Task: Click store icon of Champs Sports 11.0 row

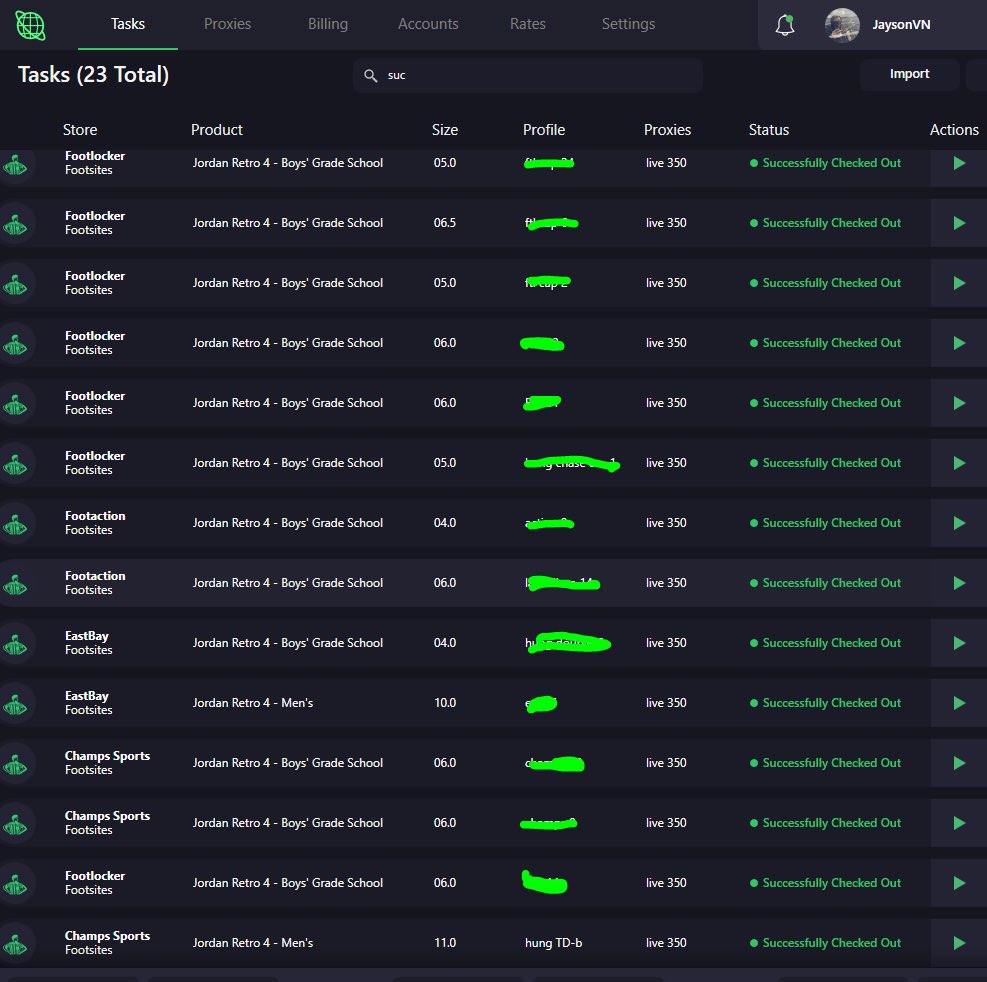Action: coord(15,944)
